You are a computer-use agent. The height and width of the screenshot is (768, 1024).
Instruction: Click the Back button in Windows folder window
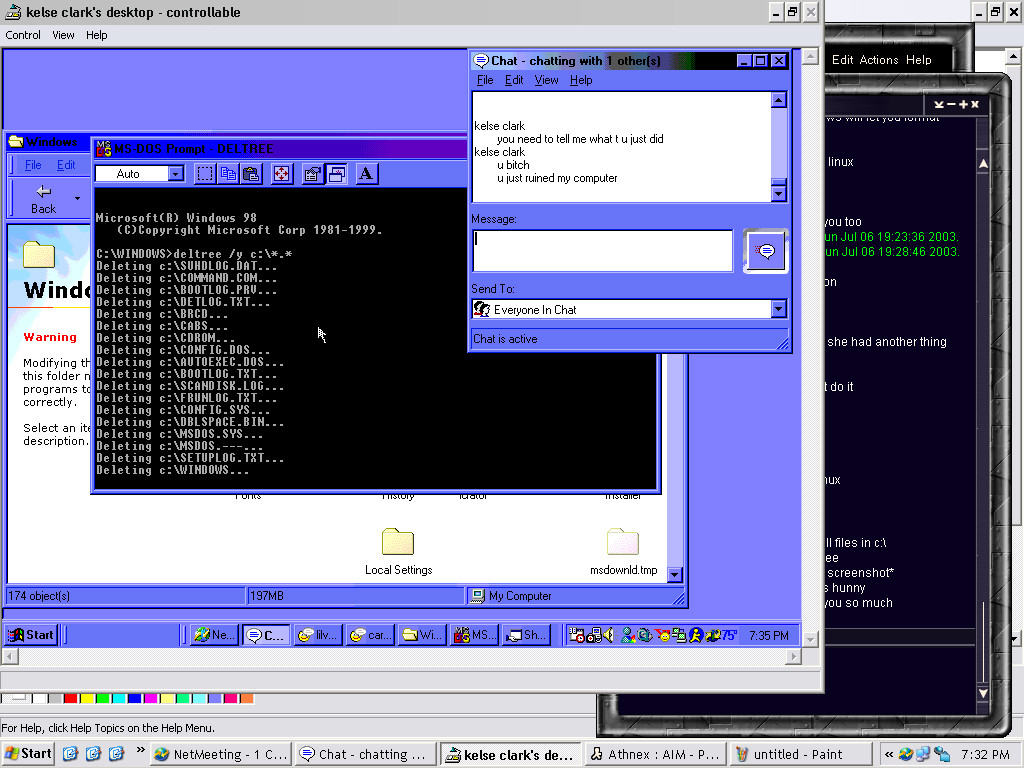point(43,199)
